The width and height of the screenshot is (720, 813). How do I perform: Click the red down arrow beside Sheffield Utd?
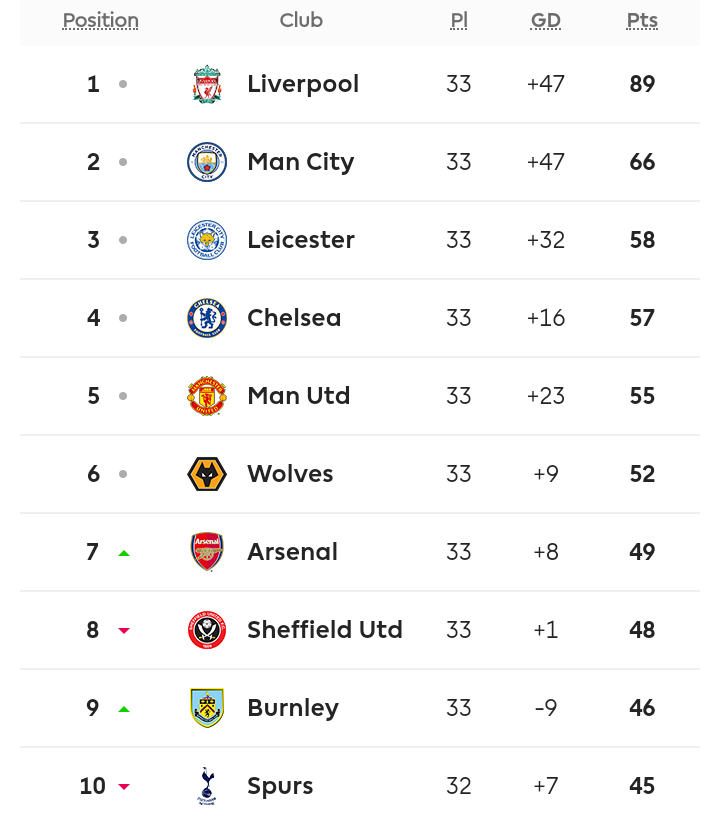(123, 630)
